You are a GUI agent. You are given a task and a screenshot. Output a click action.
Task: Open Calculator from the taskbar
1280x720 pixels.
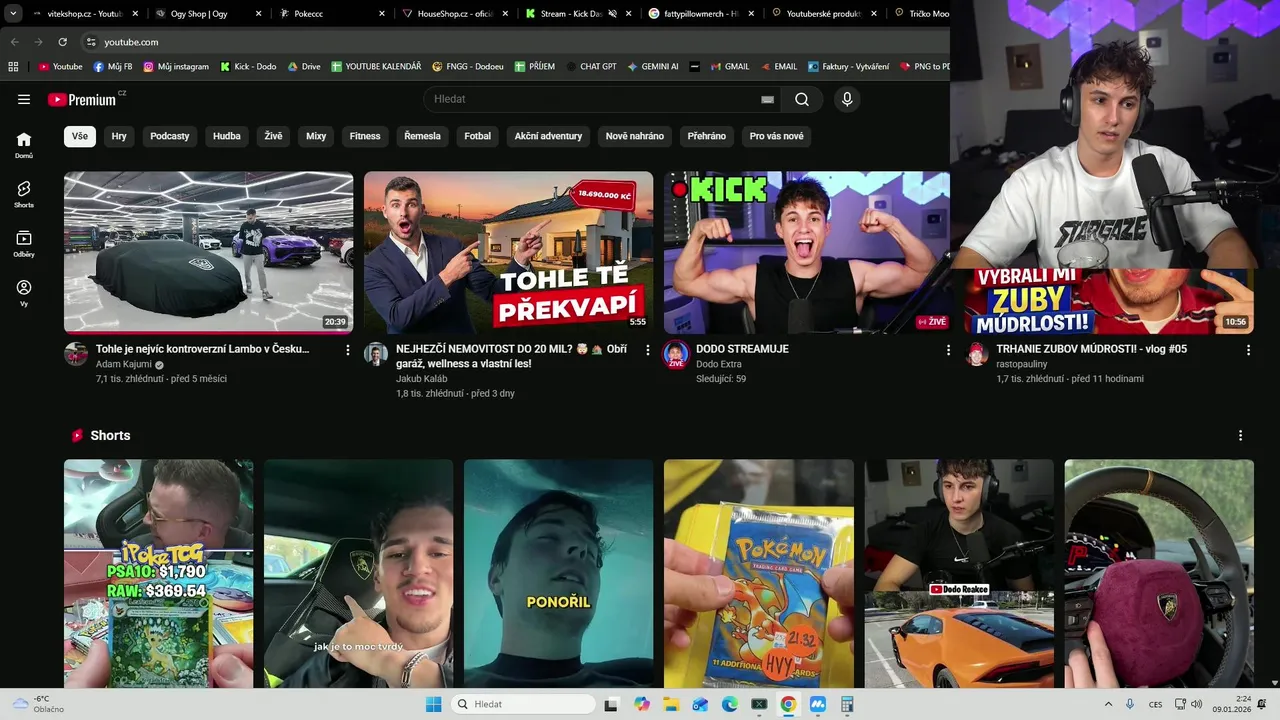coord(847,704)
